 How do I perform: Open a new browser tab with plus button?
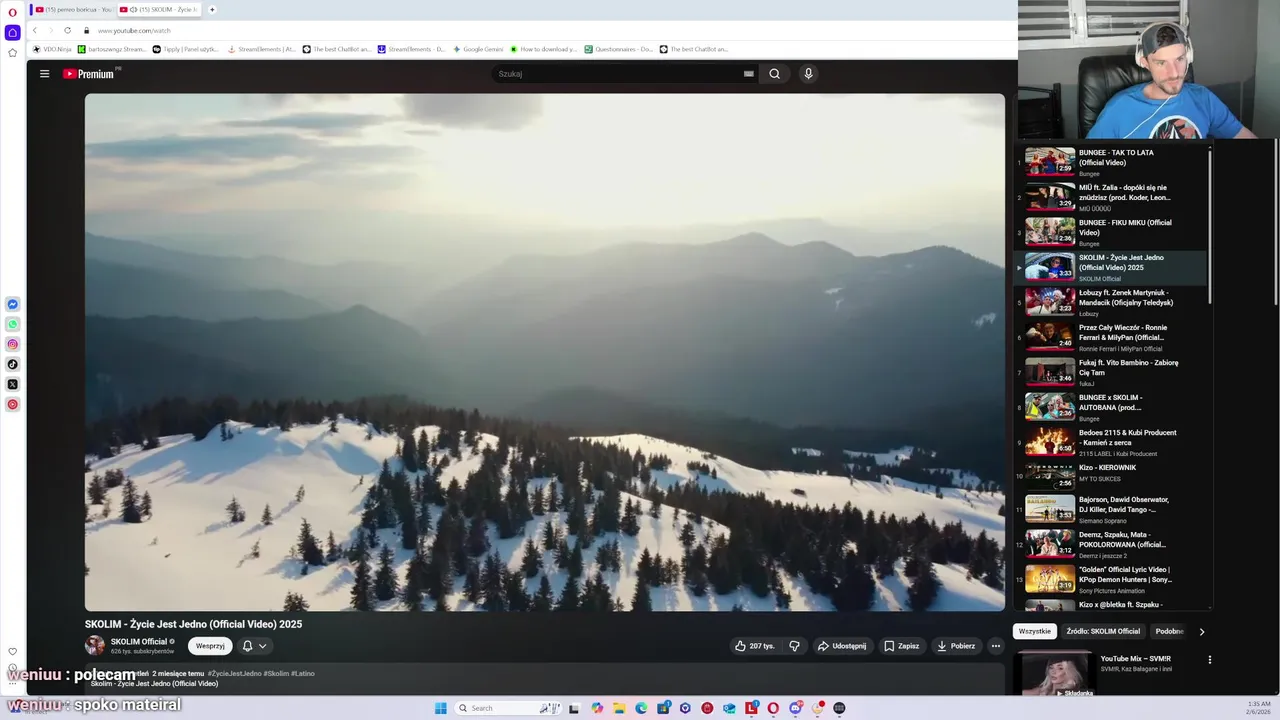212,9
